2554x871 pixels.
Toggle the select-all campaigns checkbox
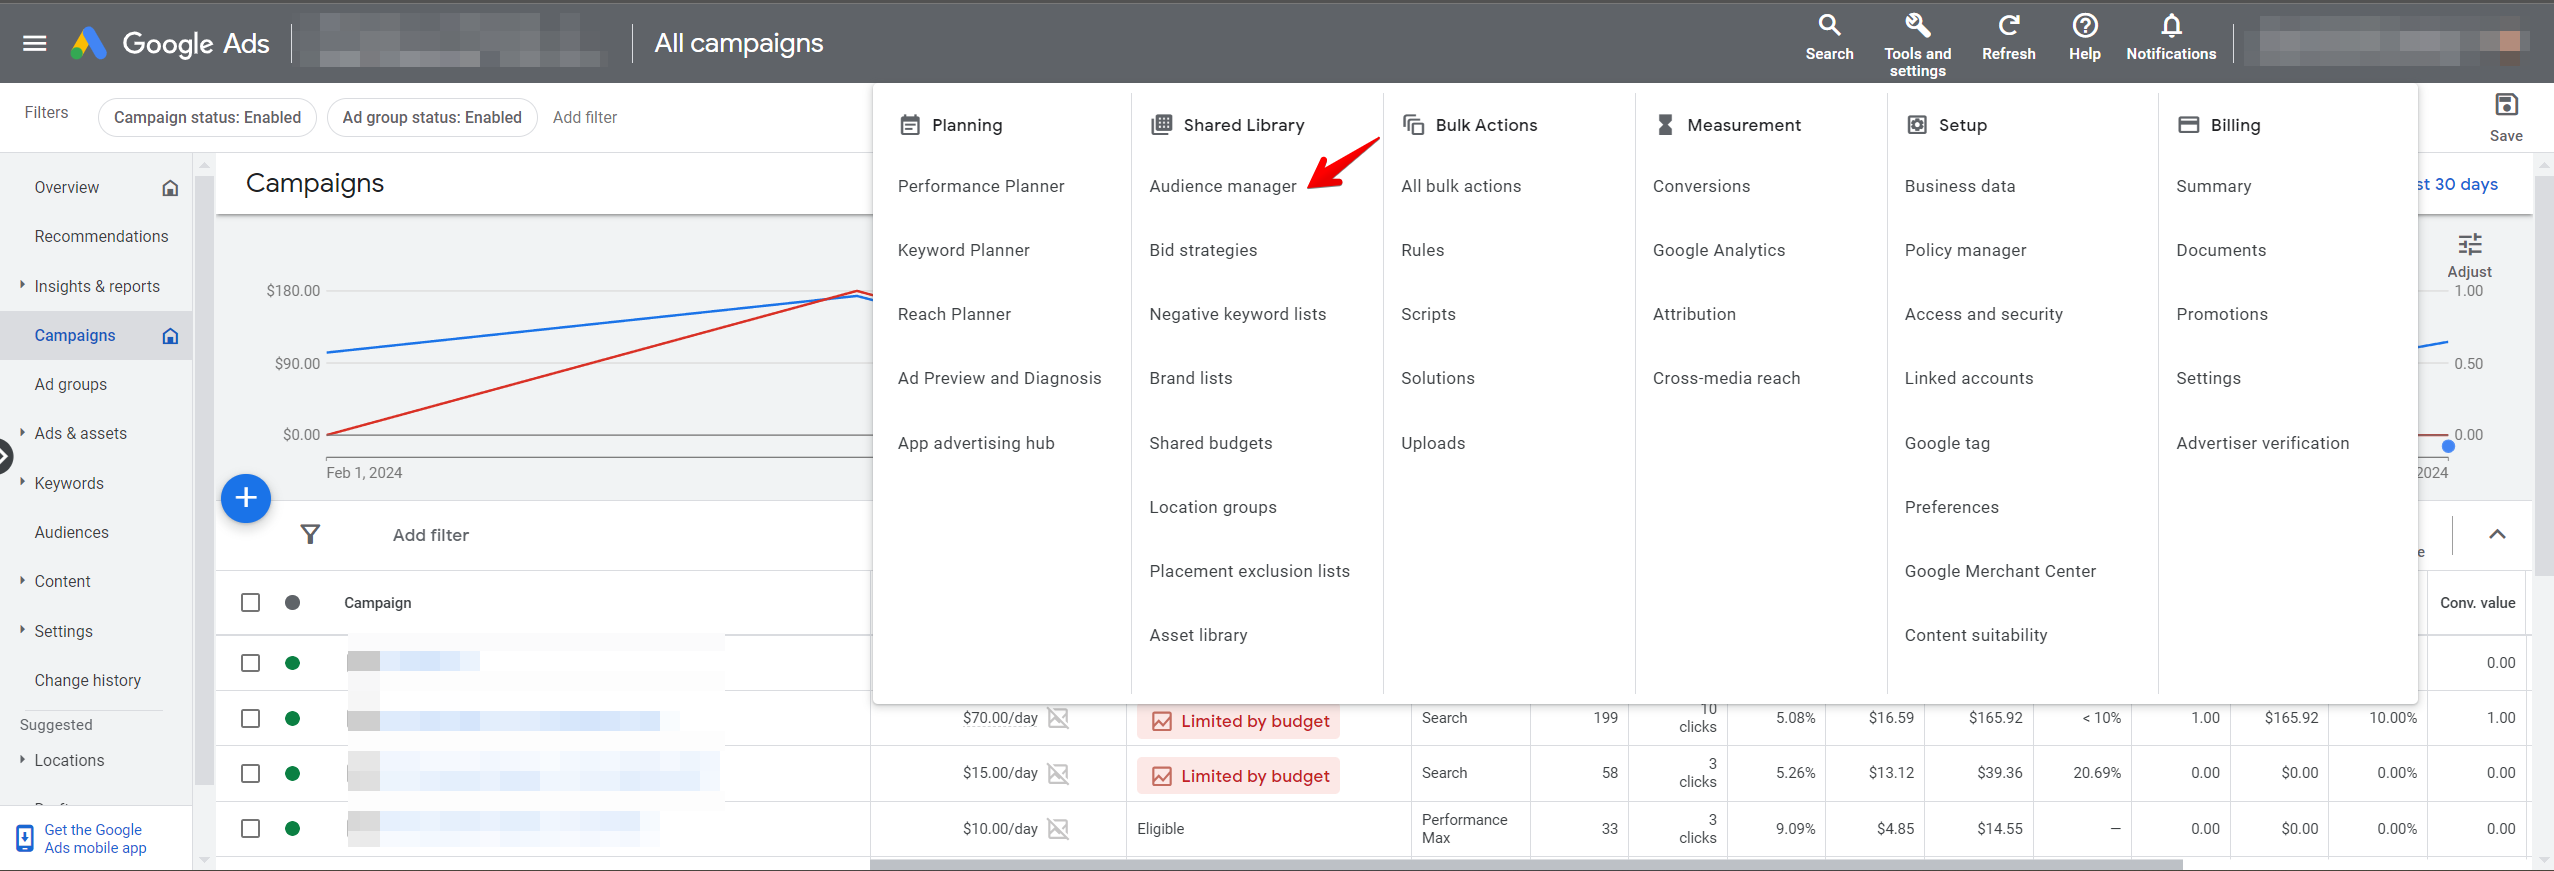(250, 603)
